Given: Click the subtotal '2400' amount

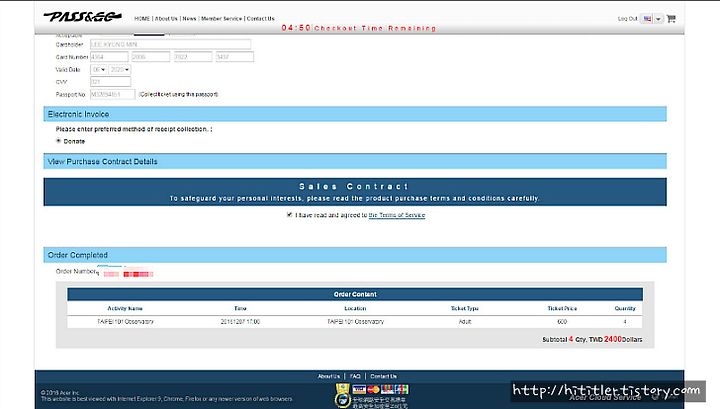Looking at the screenshot, I should 613,339.
